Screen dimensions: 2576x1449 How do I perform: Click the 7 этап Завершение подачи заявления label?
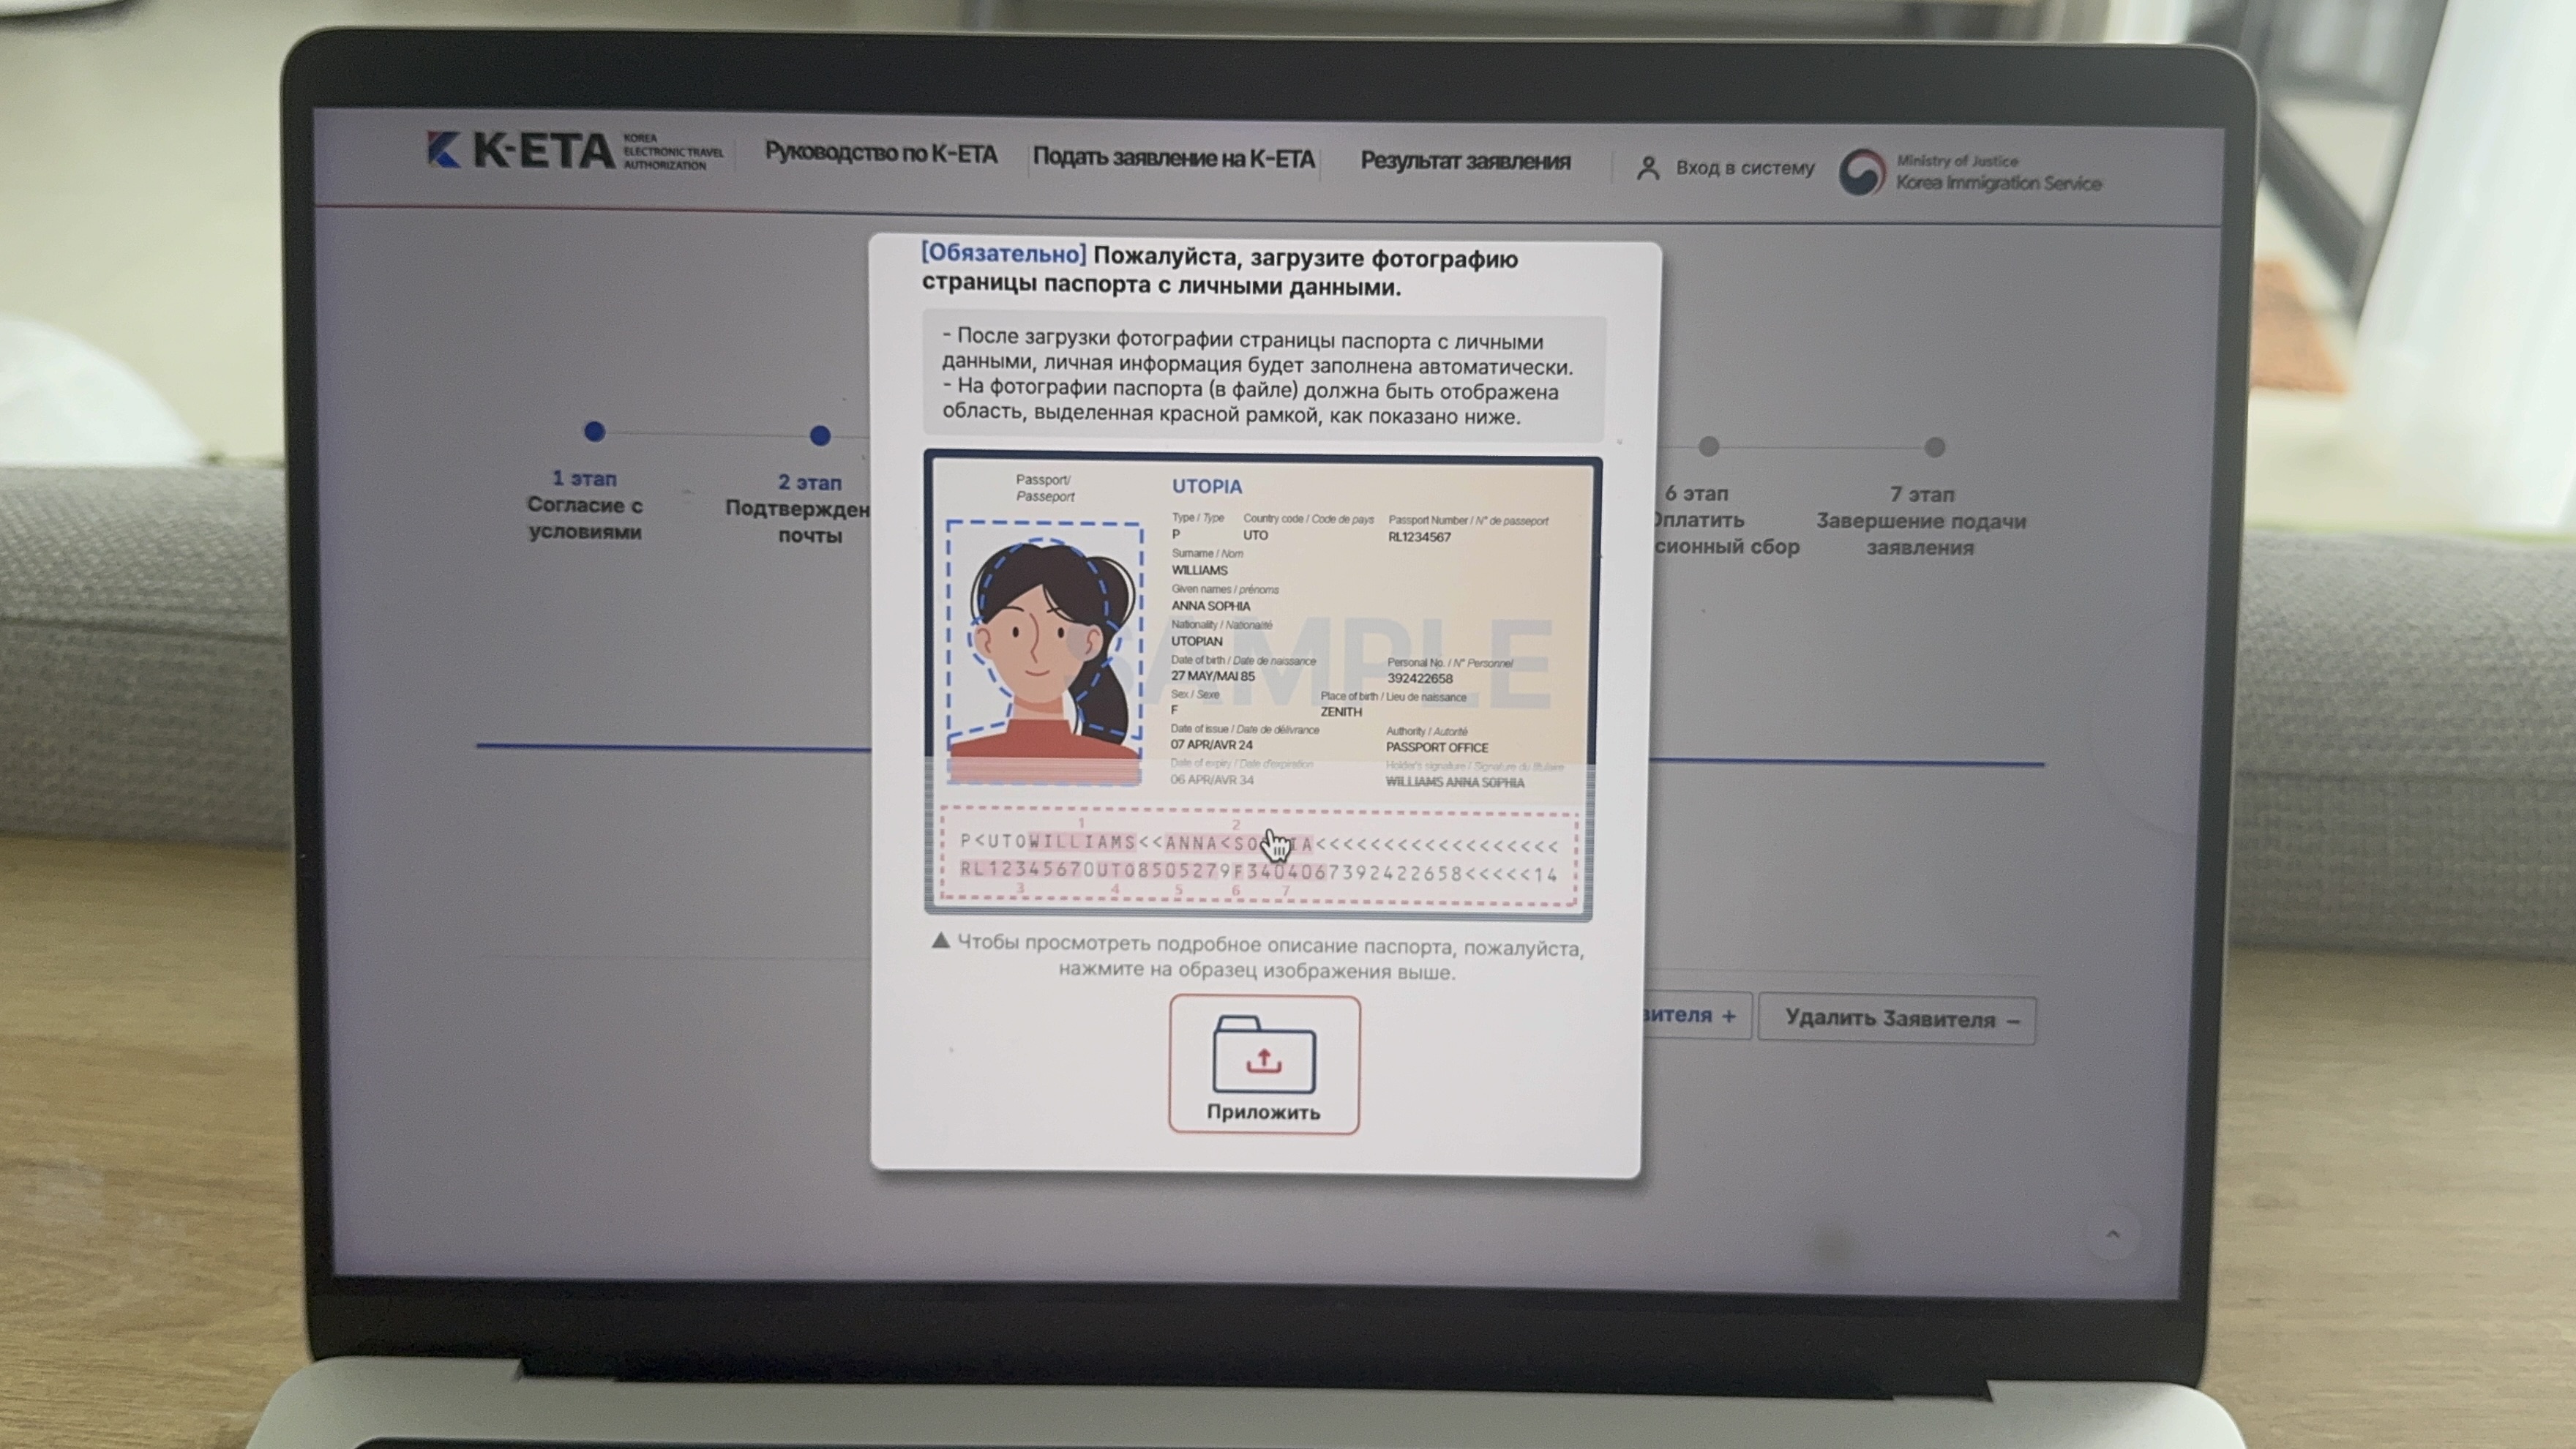tap(1921, 521)
